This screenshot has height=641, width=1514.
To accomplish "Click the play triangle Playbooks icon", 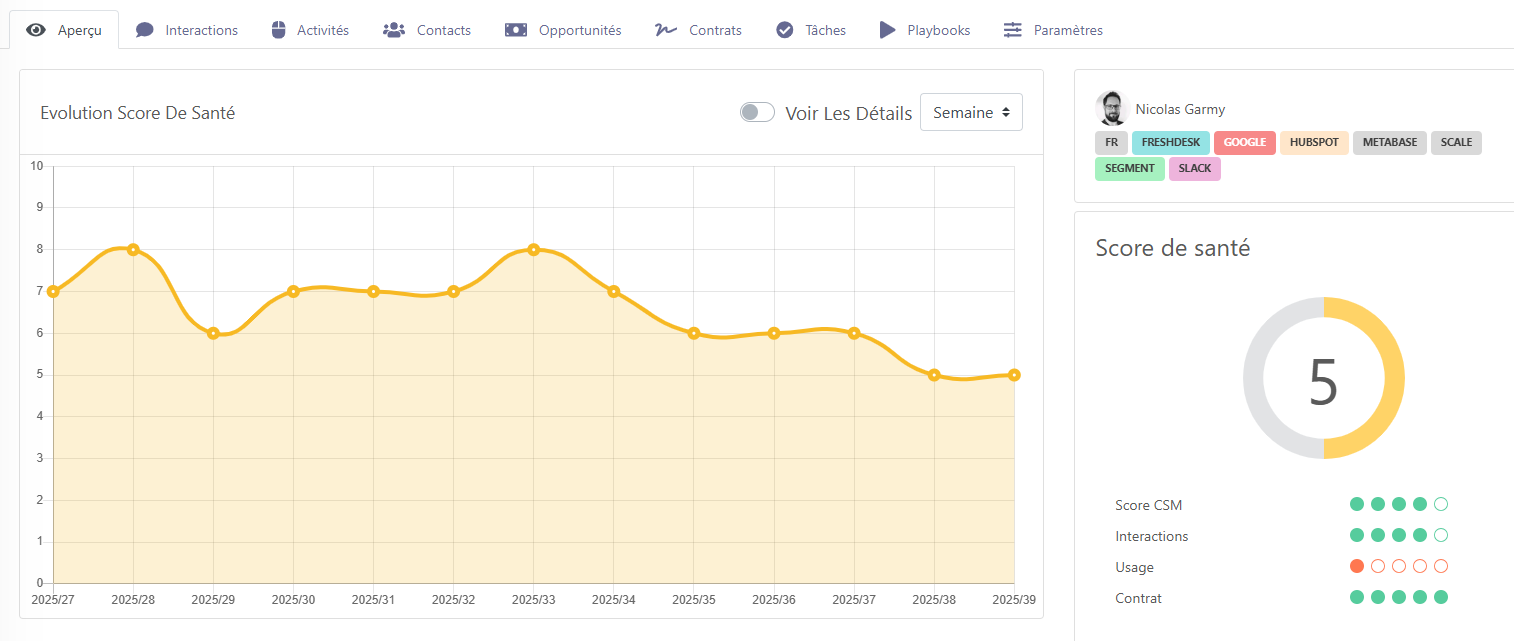I will point(887,30).
